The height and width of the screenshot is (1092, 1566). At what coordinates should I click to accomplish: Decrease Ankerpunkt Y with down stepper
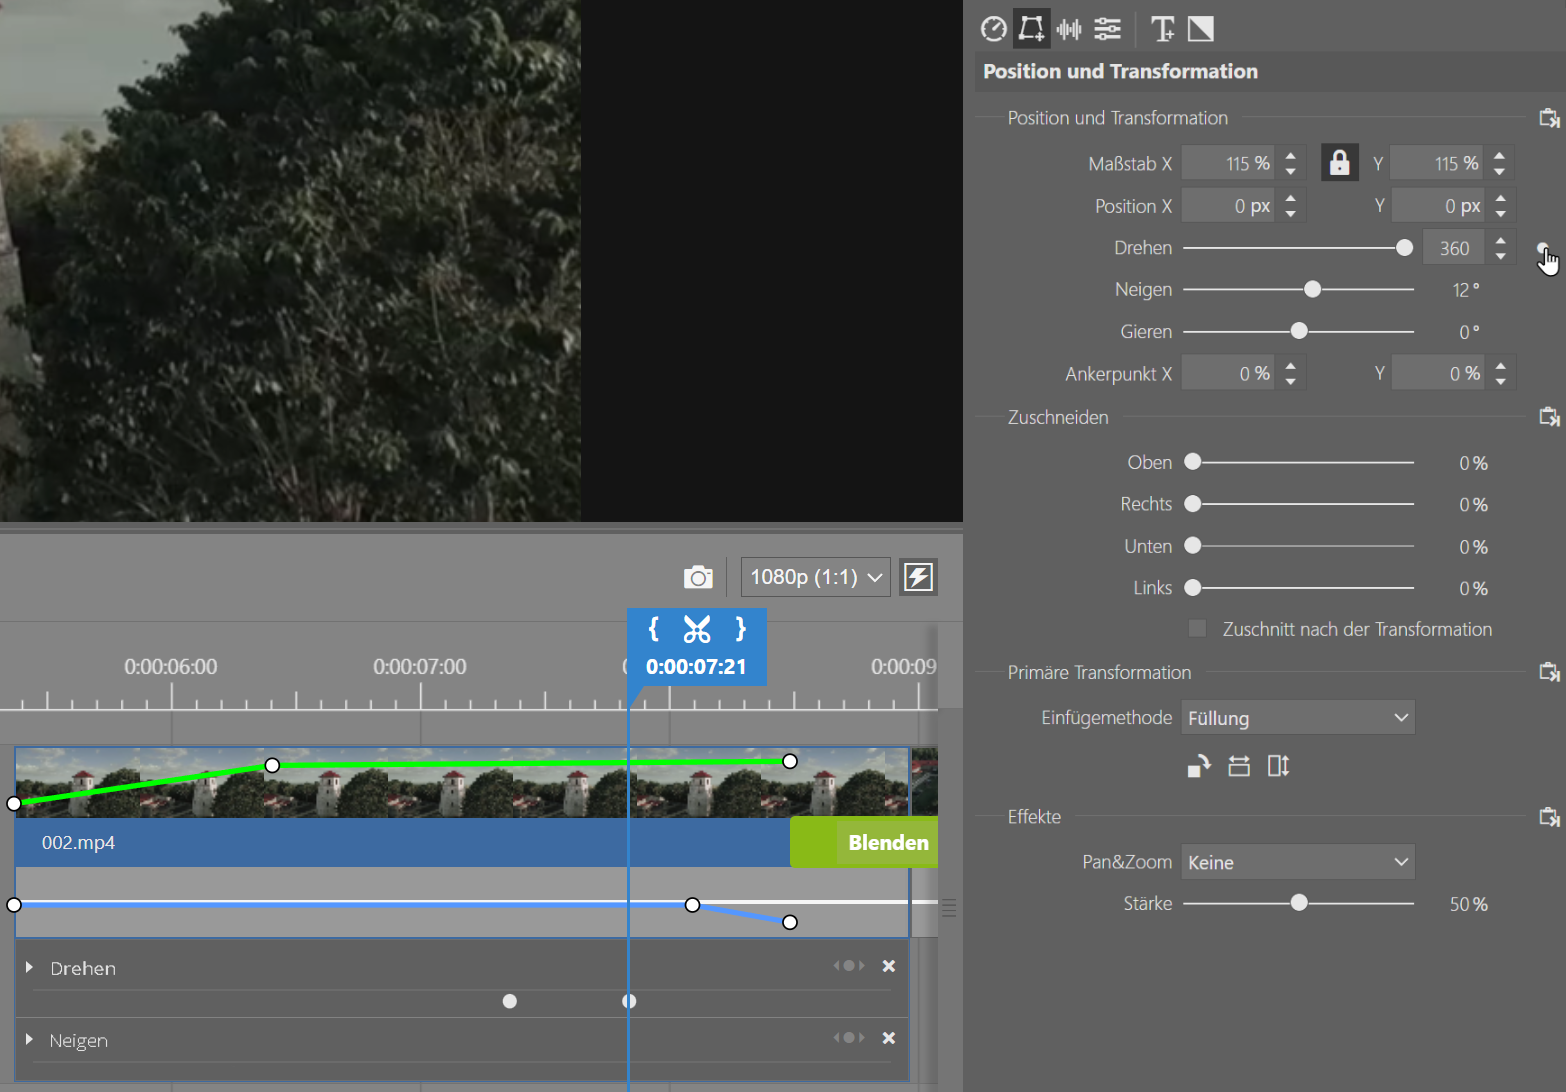tap(1500, 381)
